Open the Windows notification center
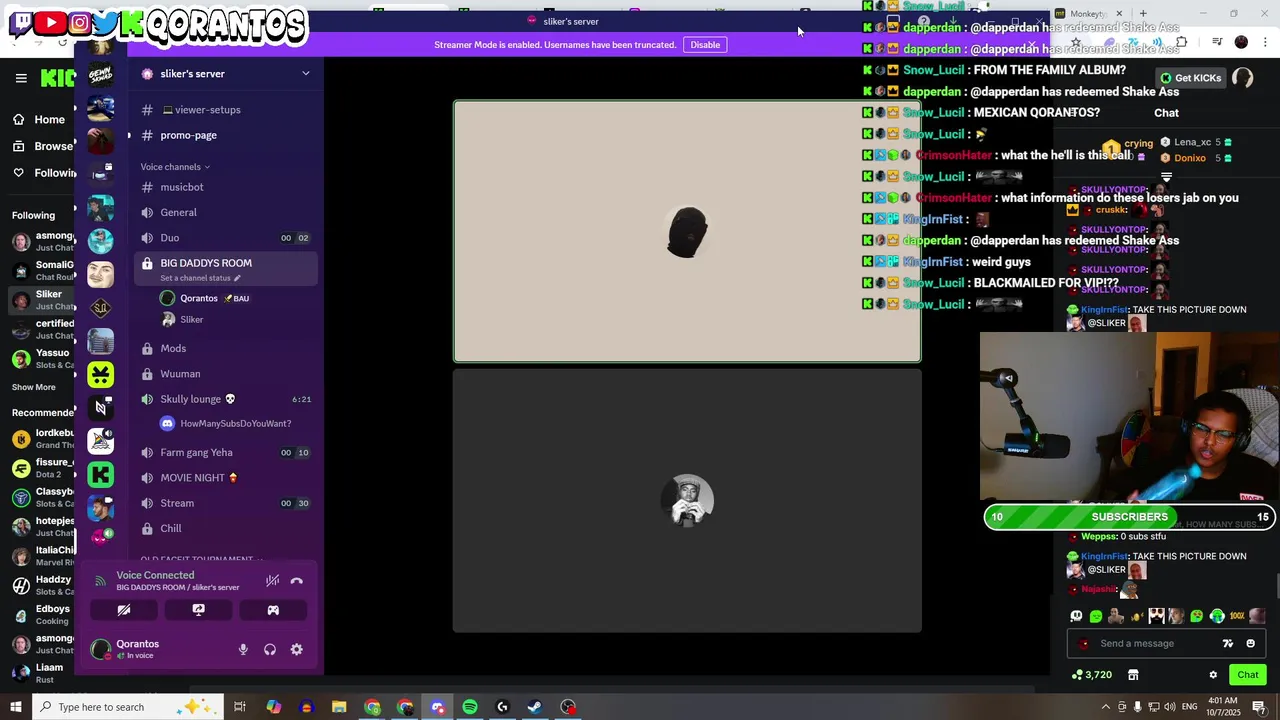Image resolution: width=1280 pixels, height=720 pixels. coord(1259,707)
